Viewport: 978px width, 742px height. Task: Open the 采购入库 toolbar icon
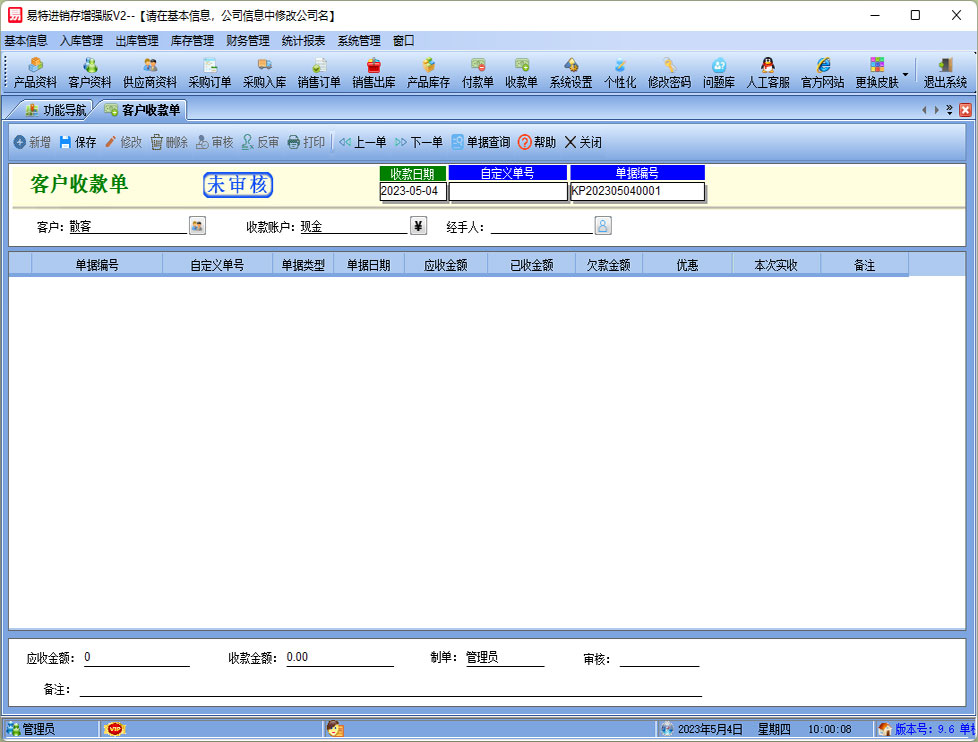(264, 73)
